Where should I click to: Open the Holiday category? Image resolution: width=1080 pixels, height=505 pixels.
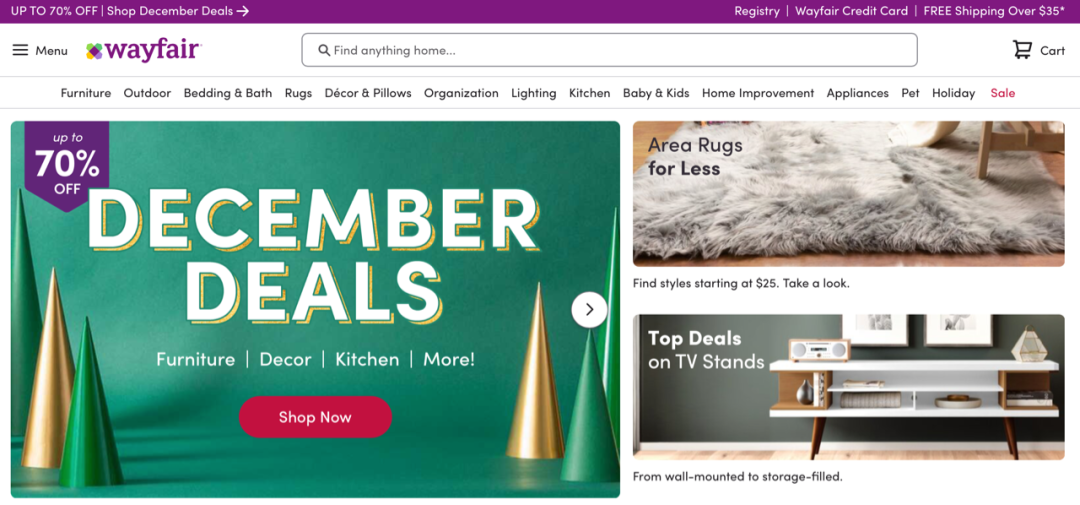pyautogui.click(x=953, y=93)
